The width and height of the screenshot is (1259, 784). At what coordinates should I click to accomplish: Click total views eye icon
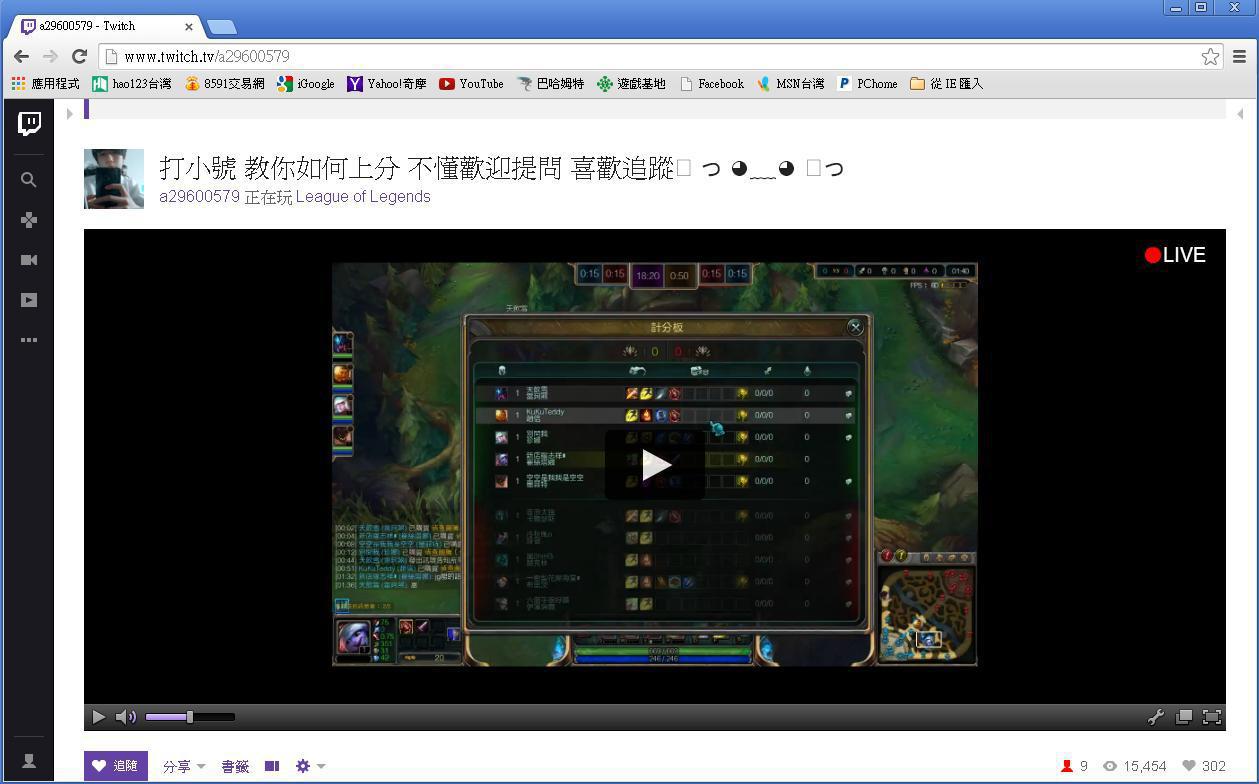[1109, 766]
